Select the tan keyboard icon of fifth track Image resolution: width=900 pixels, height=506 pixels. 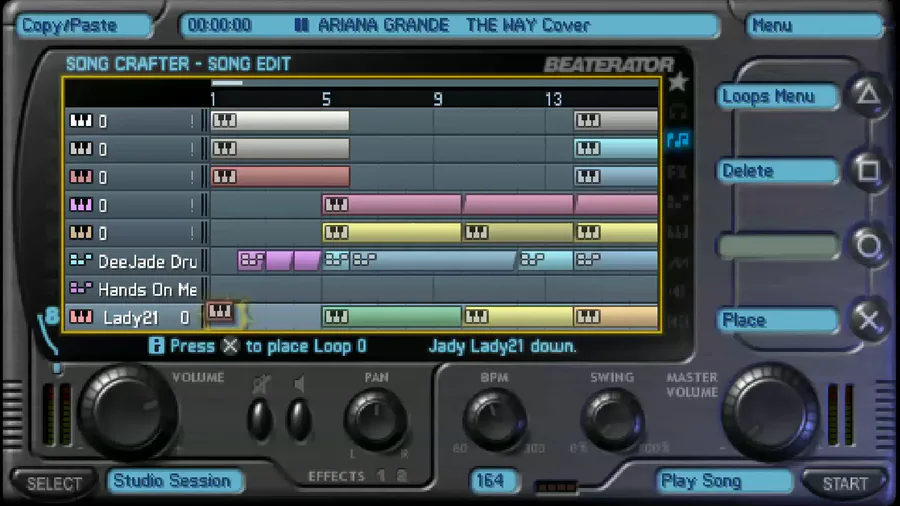point(80,232)
